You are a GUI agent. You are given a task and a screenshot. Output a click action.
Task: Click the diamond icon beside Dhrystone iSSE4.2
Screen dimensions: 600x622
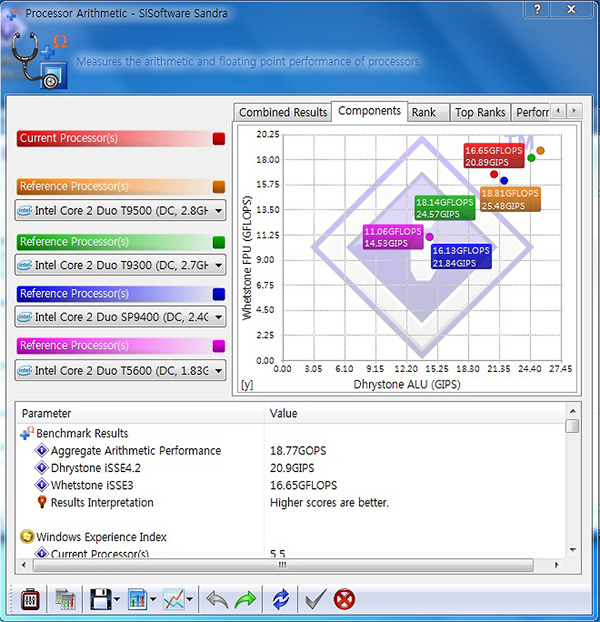41,468
